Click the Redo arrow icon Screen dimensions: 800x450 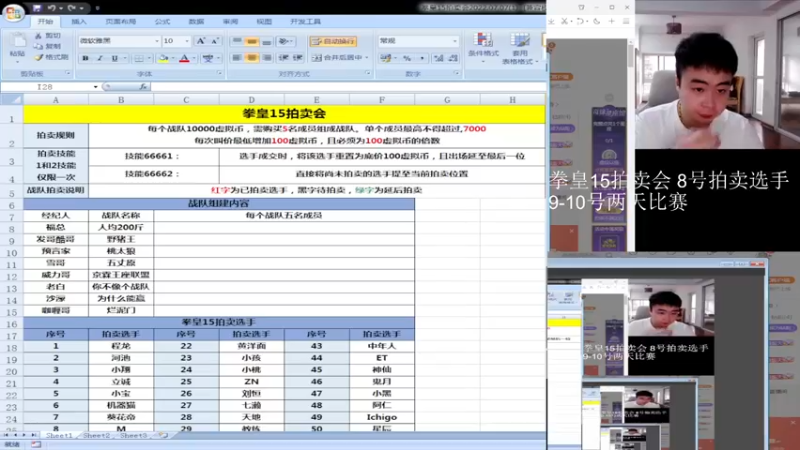point(72,8)
